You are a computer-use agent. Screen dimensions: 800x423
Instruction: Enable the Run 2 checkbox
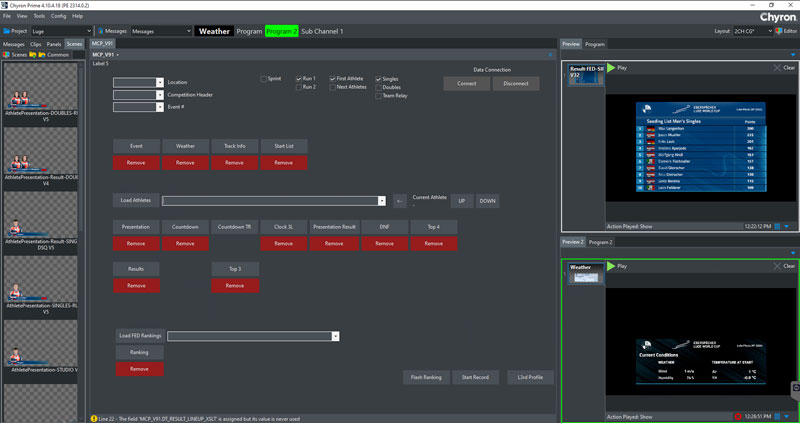(x=298, y=87)
